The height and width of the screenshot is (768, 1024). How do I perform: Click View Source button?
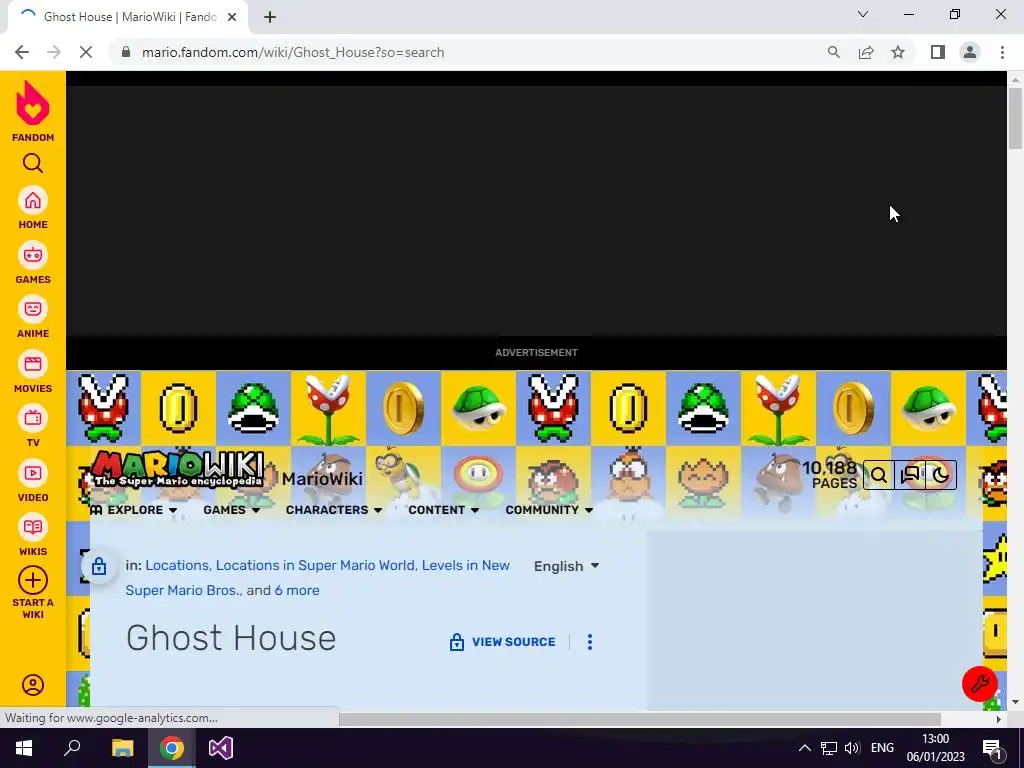[x=503, y=642]
